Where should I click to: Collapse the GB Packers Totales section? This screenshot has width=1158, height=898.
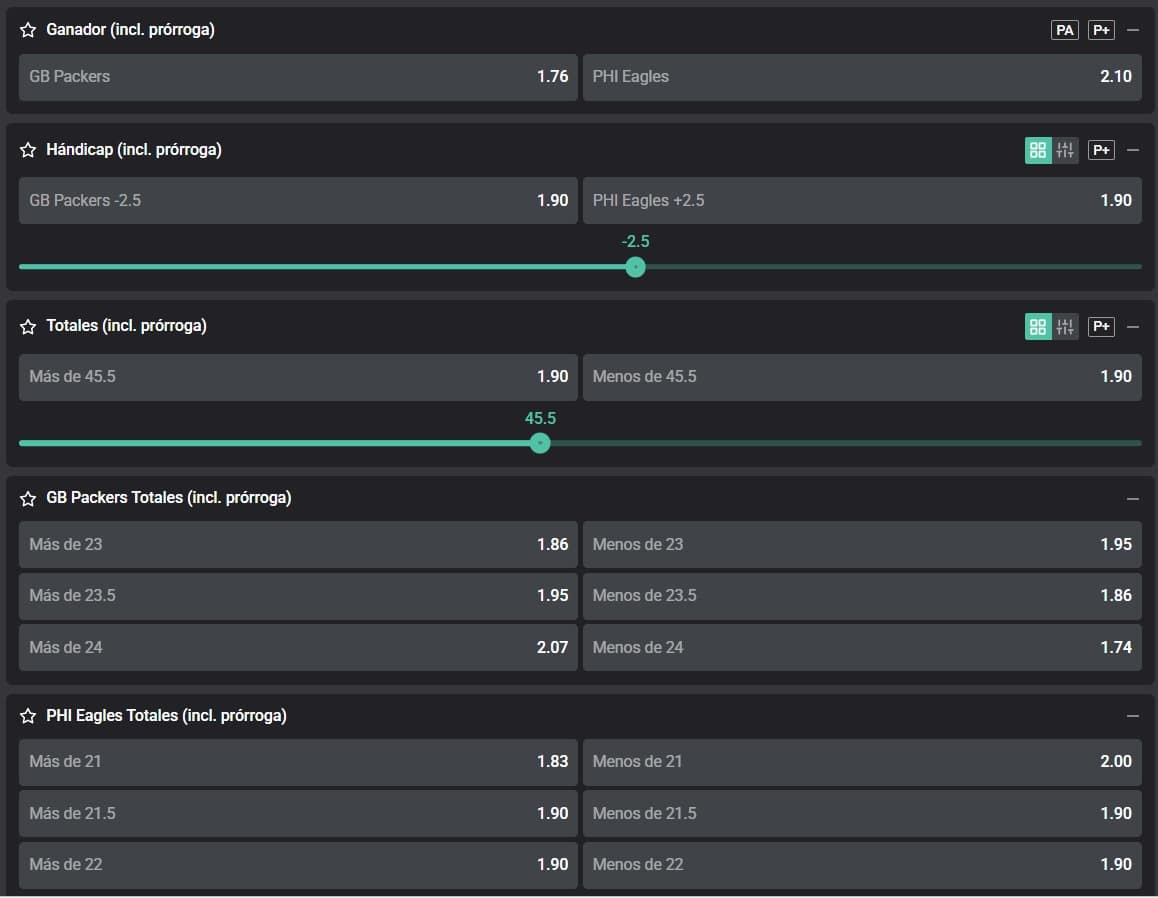coord(1133,498)
